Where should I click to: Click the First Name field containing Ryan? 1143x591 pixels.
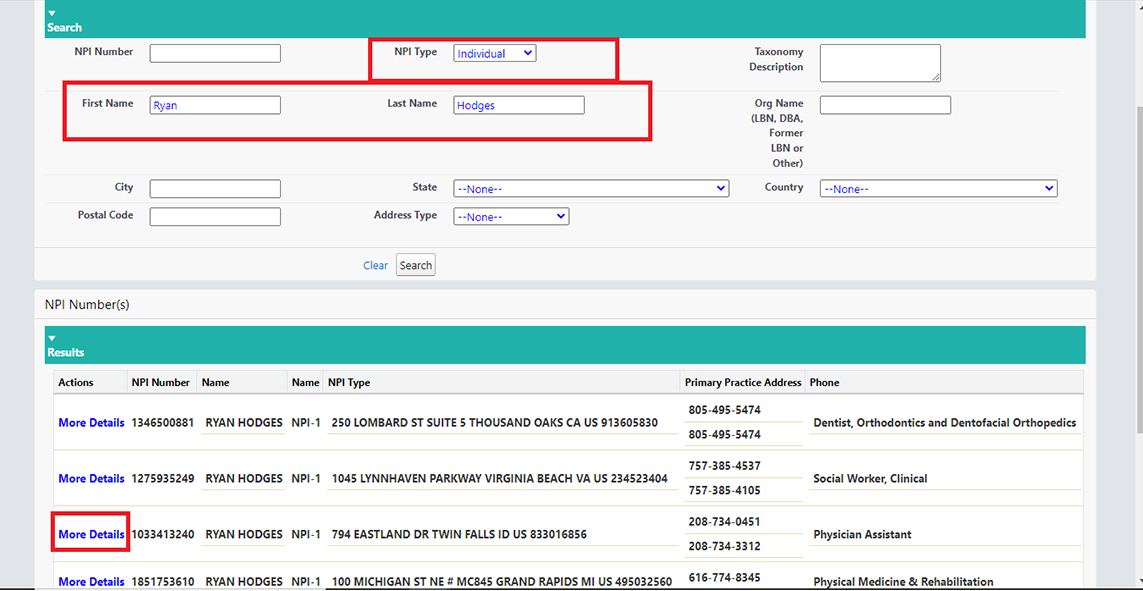pyautogui.click(x=215, y=105)
